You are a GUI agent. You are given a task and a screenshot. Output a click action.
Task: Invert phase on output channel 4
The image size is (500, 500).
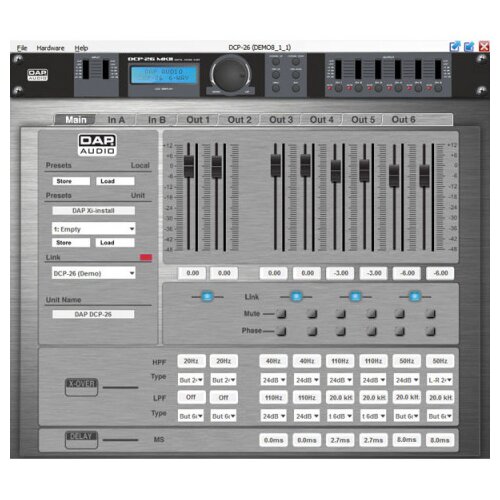tap(372, 331)
